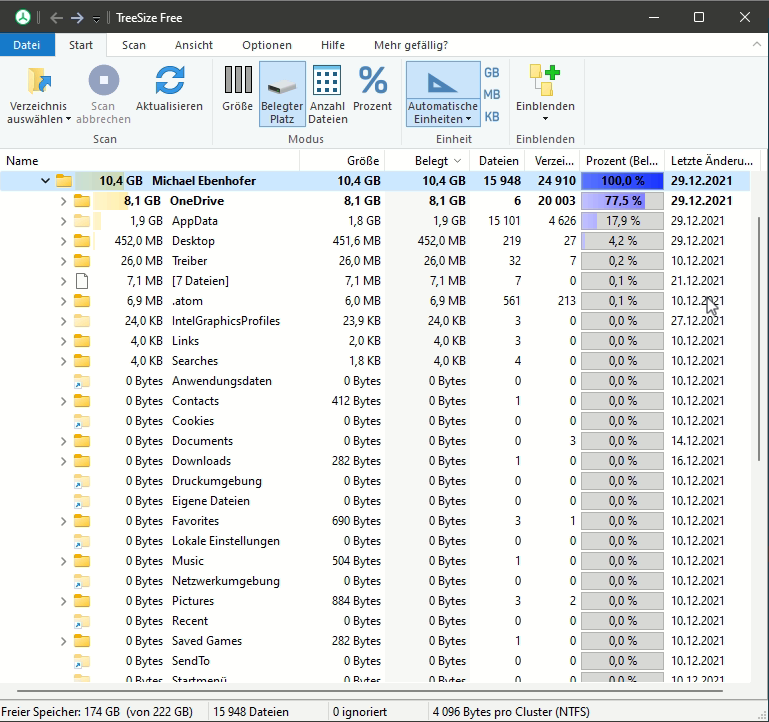The width and height of the screenshot is (769, 722).
Task: Collapse the Michael Ebenhofer root folder
Action: tap(45, 181)
